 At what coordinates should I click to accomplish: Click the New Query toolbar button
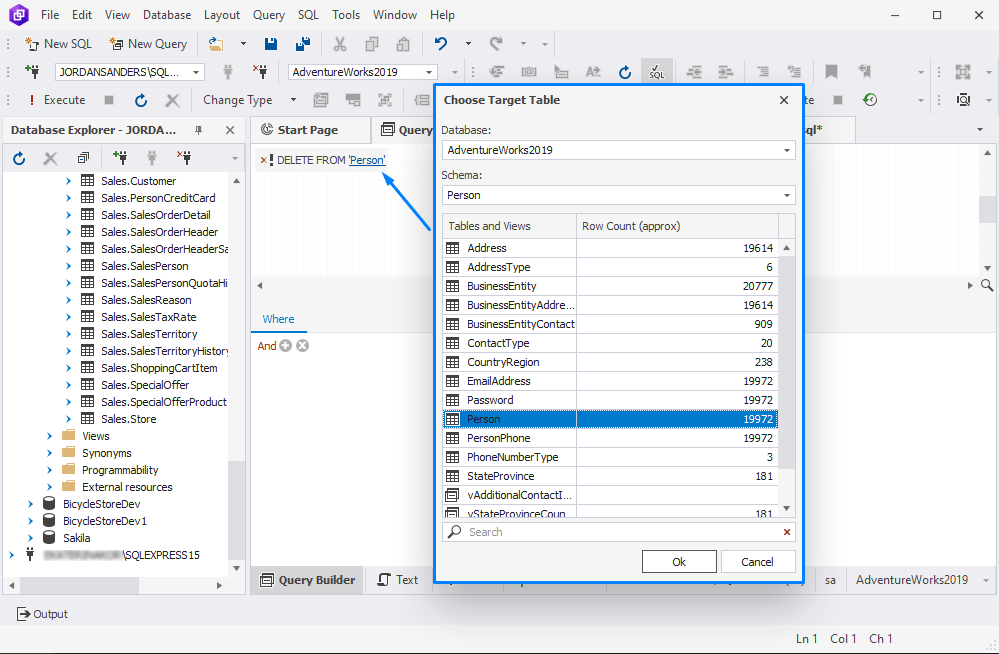point(148,44)
